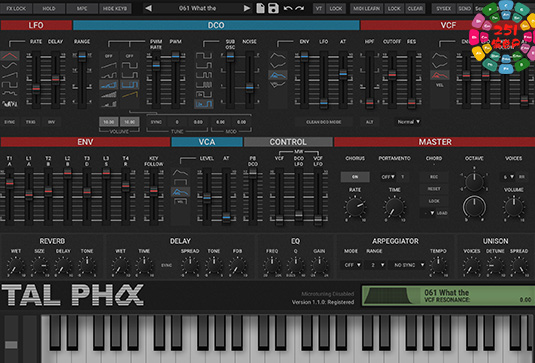Choose the yellow saw shape in the pulse column
This screenshot has height=363, width=535.
tap(130, 94)
